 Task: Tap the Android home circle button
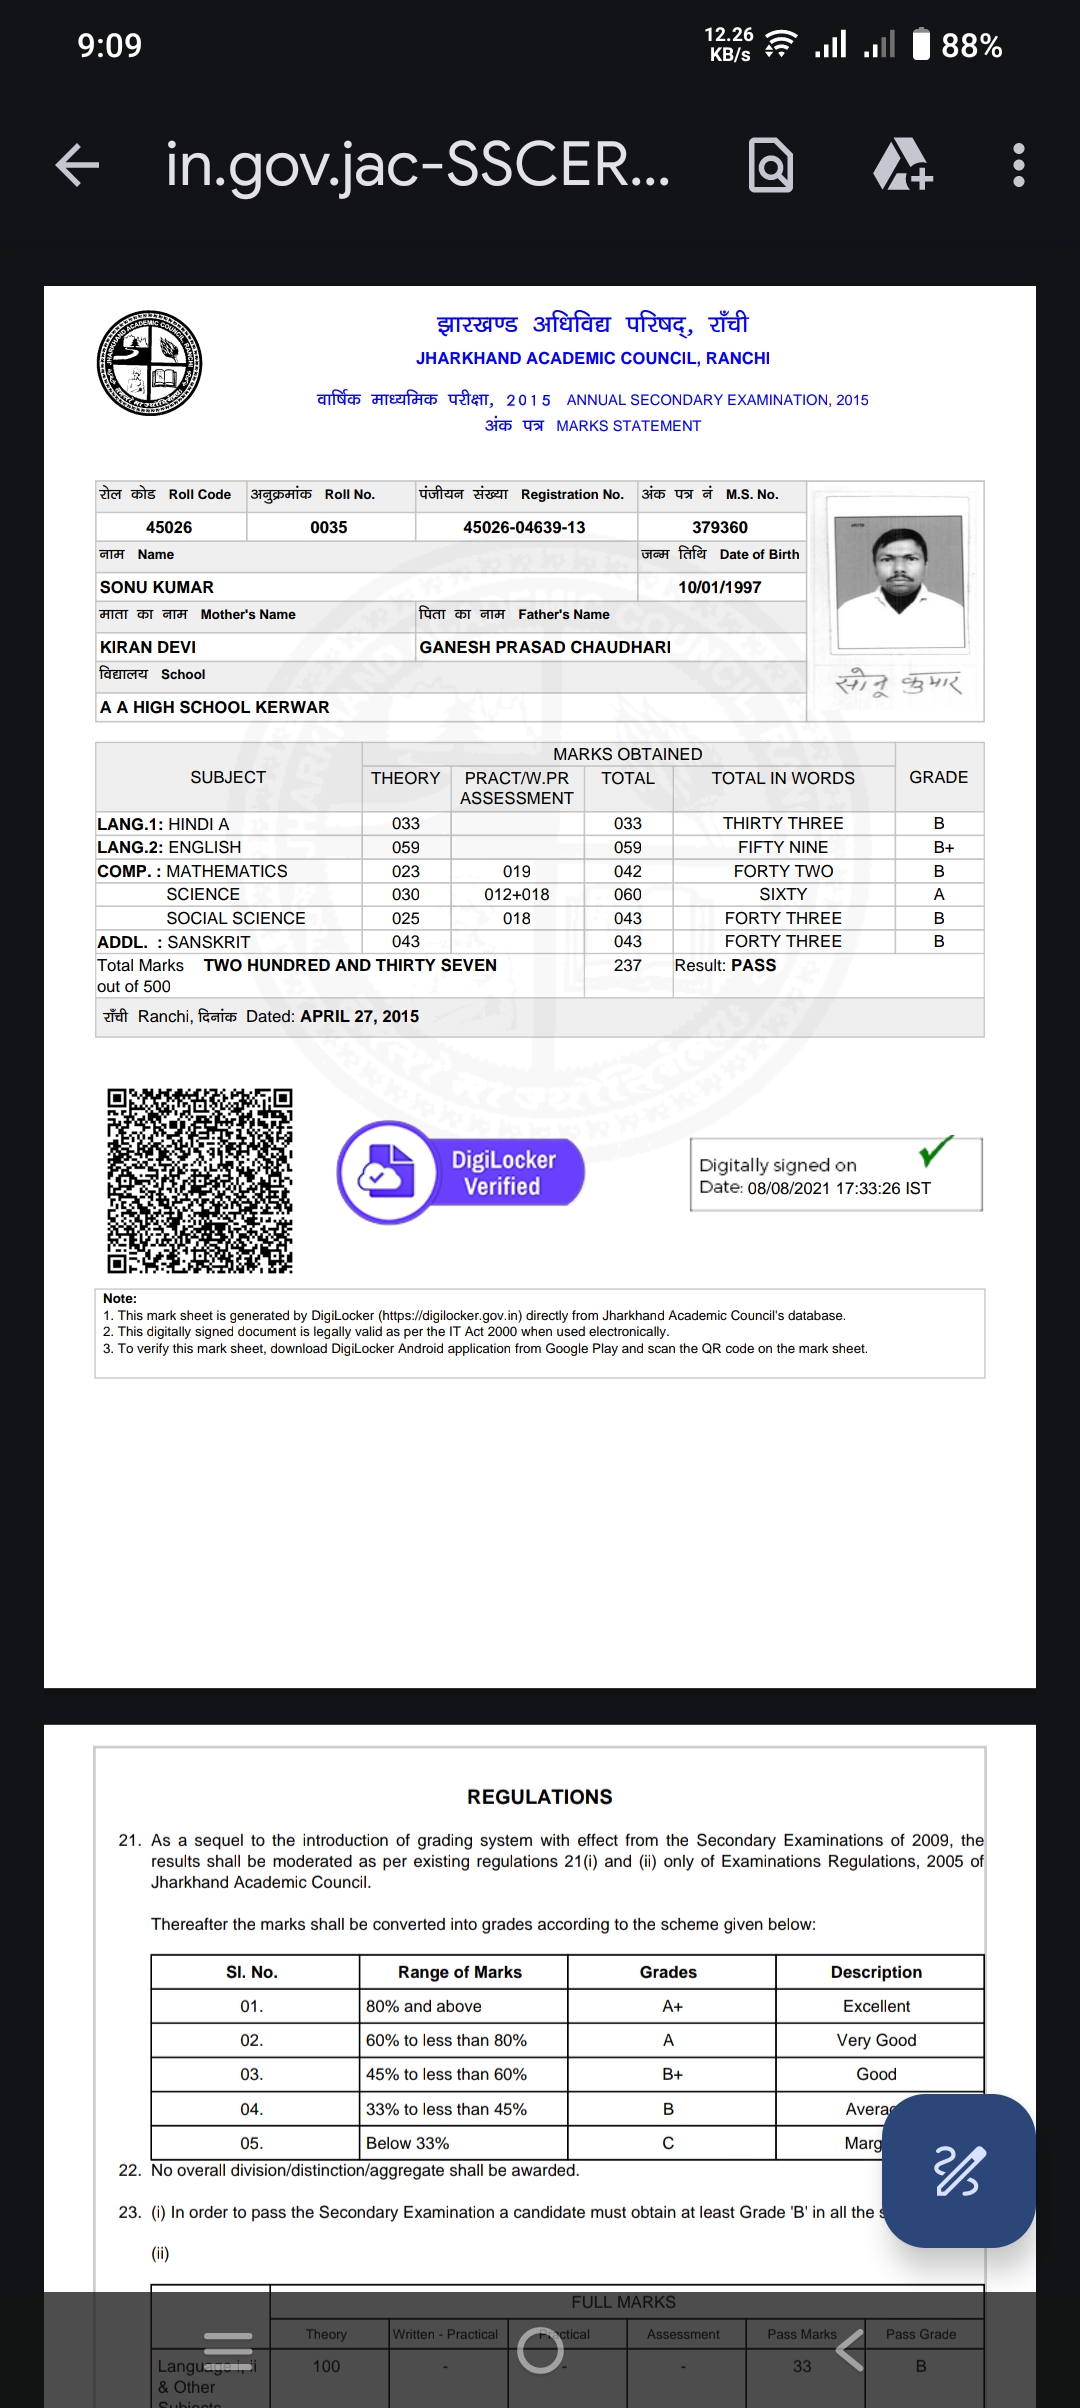[540, 2349]
